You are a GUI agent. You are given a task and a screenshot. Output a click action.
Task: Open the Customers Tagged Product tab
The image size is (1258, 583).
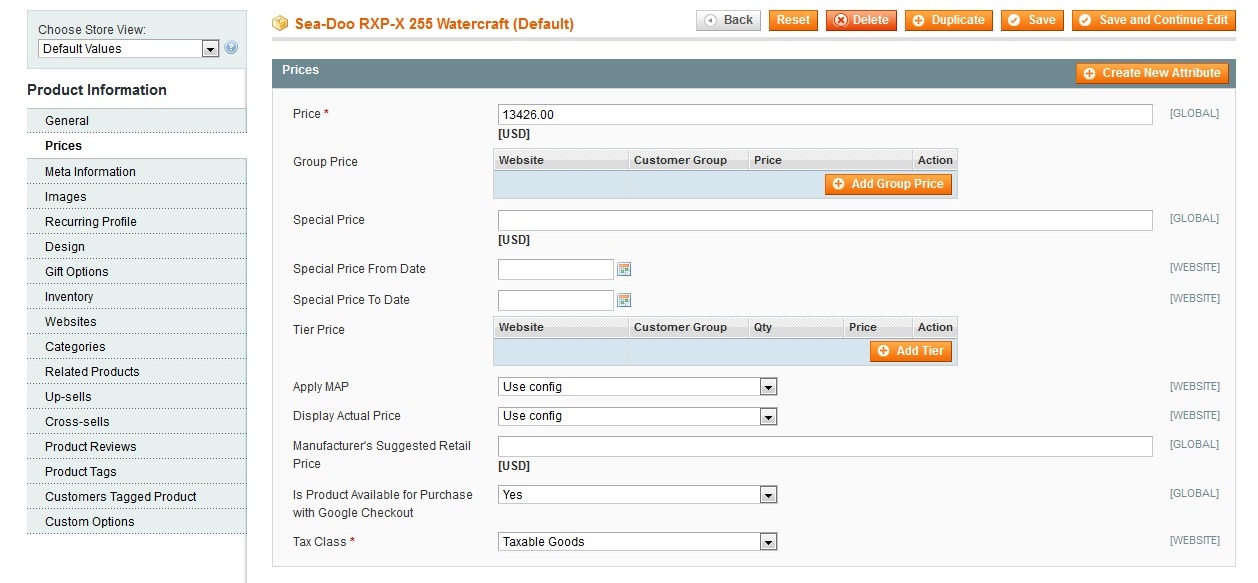pos(137,497)
